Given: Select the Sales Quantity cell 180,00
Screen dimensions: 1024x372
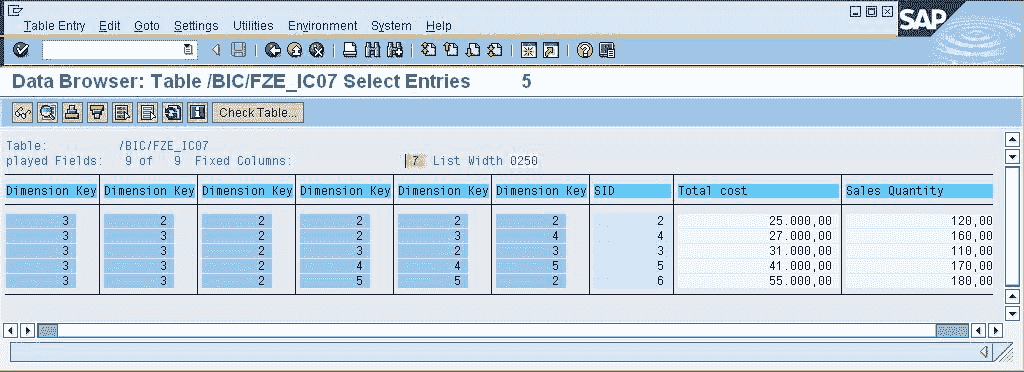Looking at the screenshot, I should (x=920, y=281).
